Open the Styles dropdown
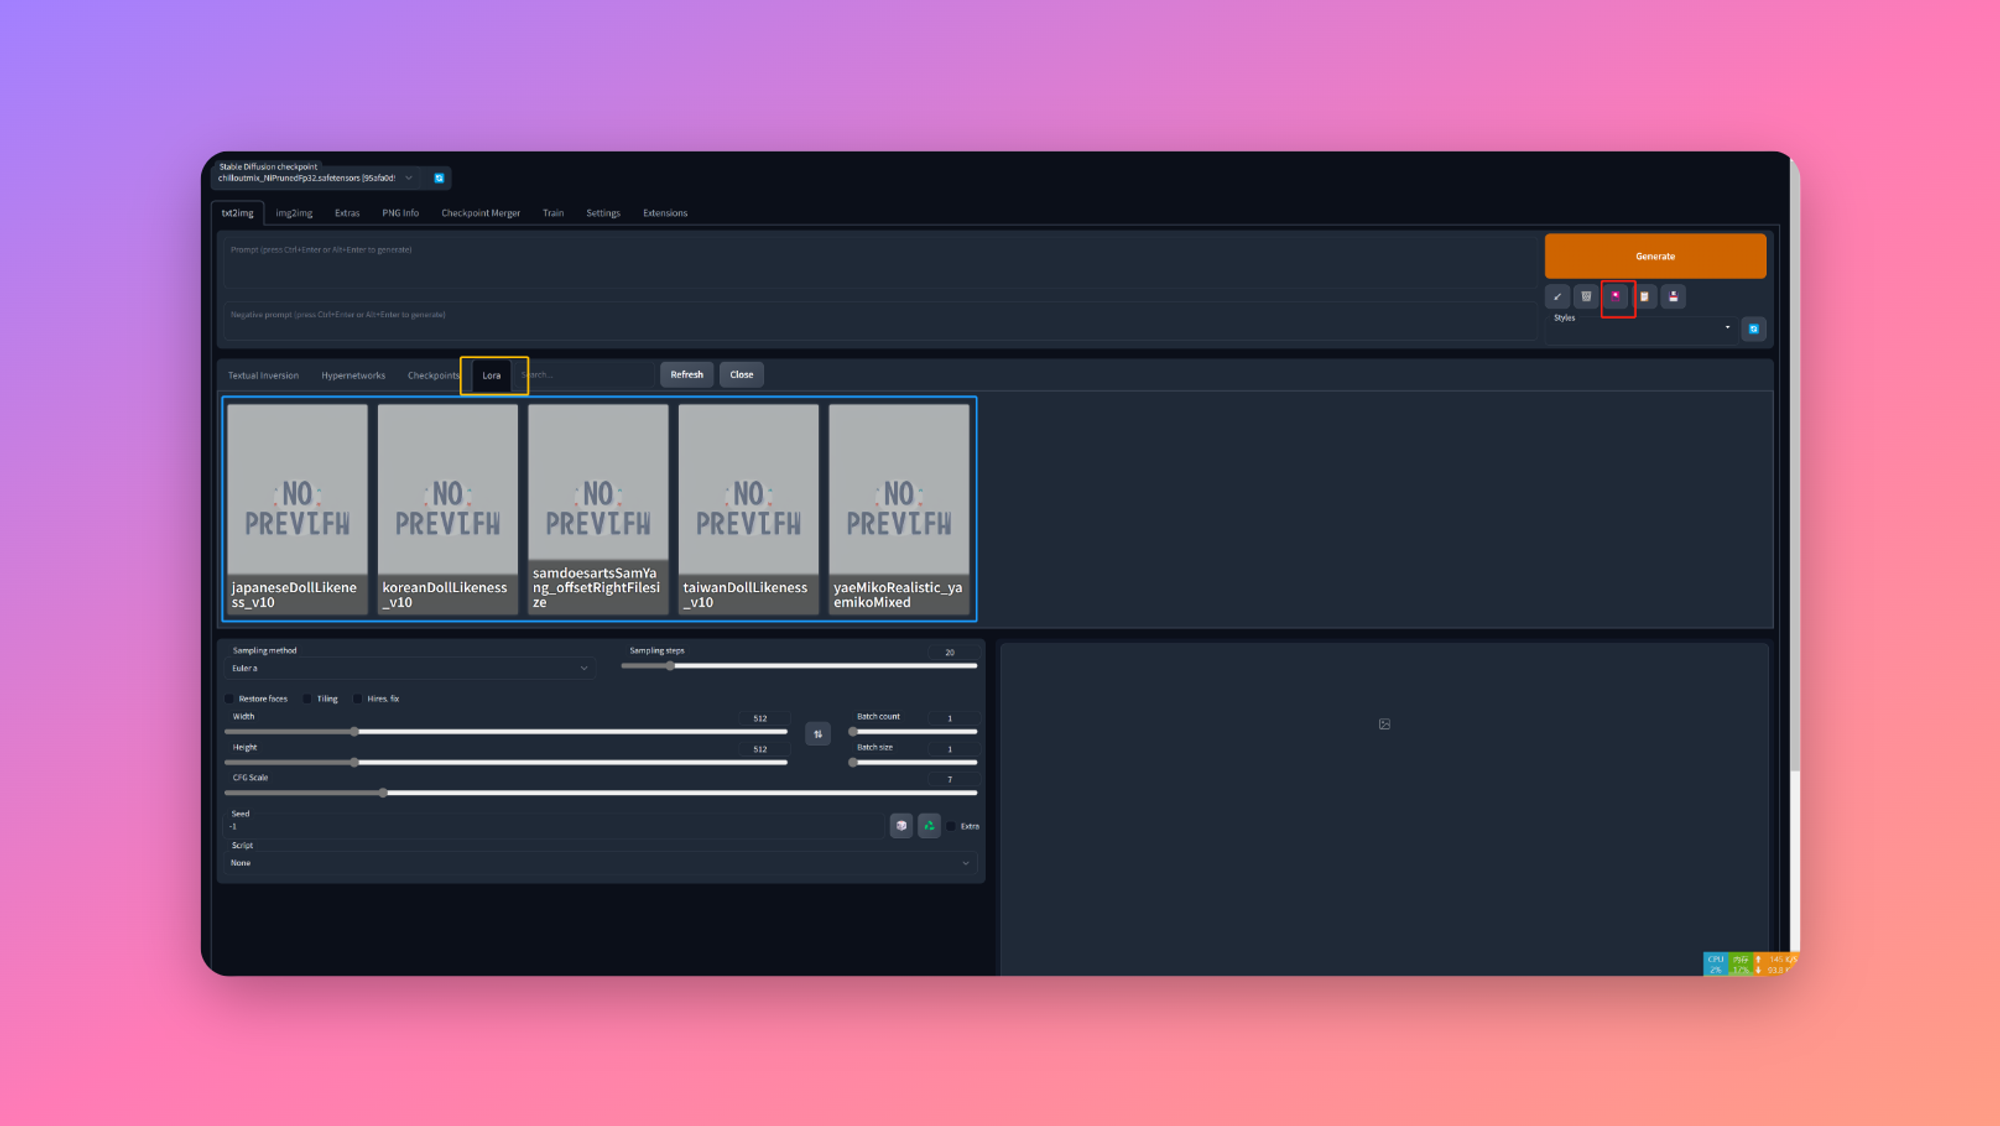 (1642, 330)
